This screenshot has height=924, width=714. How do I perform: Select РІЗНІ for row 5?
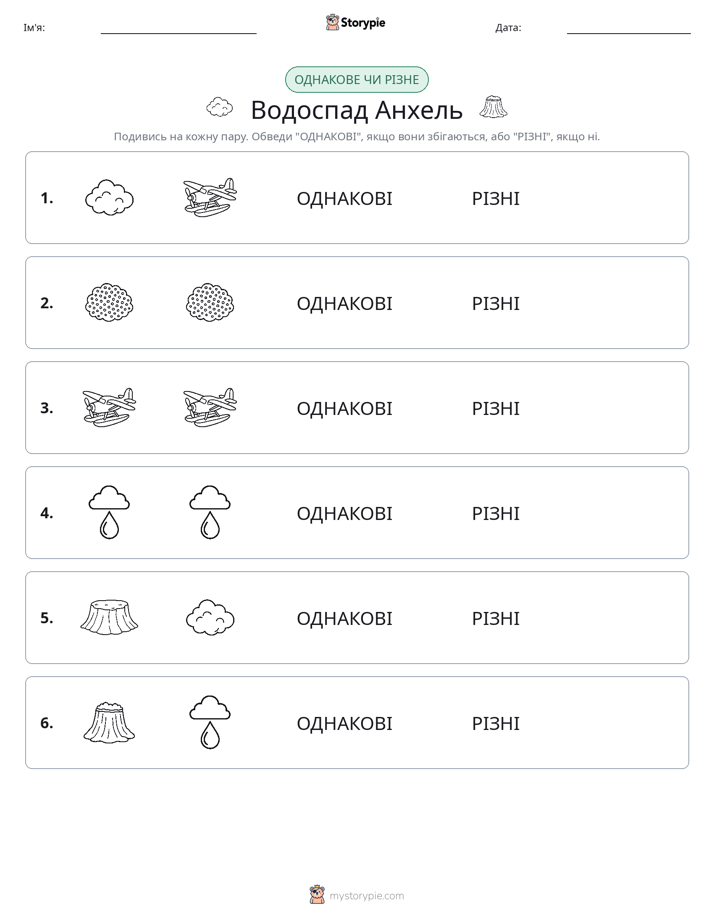coord(496,618)
